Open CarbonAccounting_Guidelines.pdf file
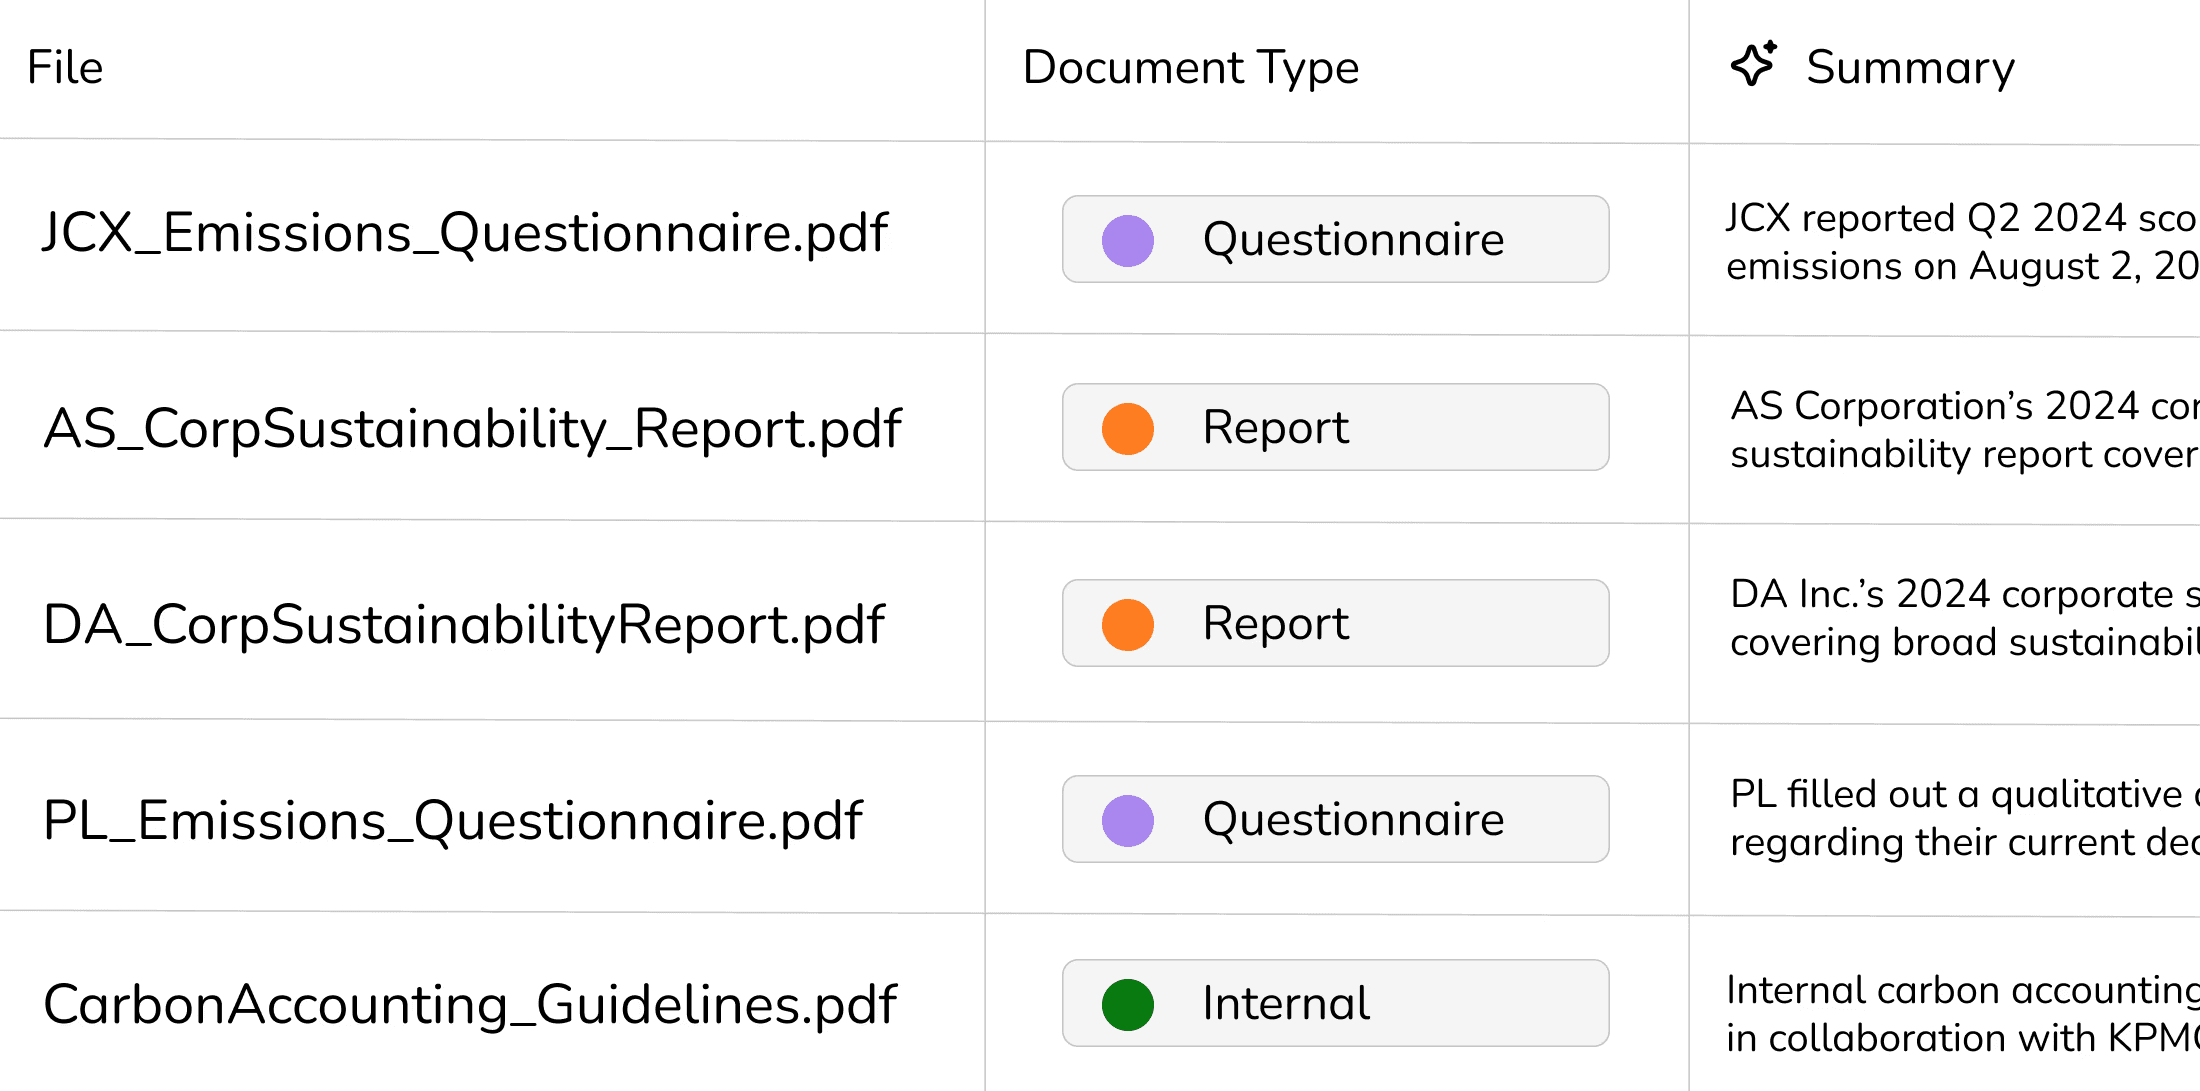2200x1091 pixels. click(470, 1005)
